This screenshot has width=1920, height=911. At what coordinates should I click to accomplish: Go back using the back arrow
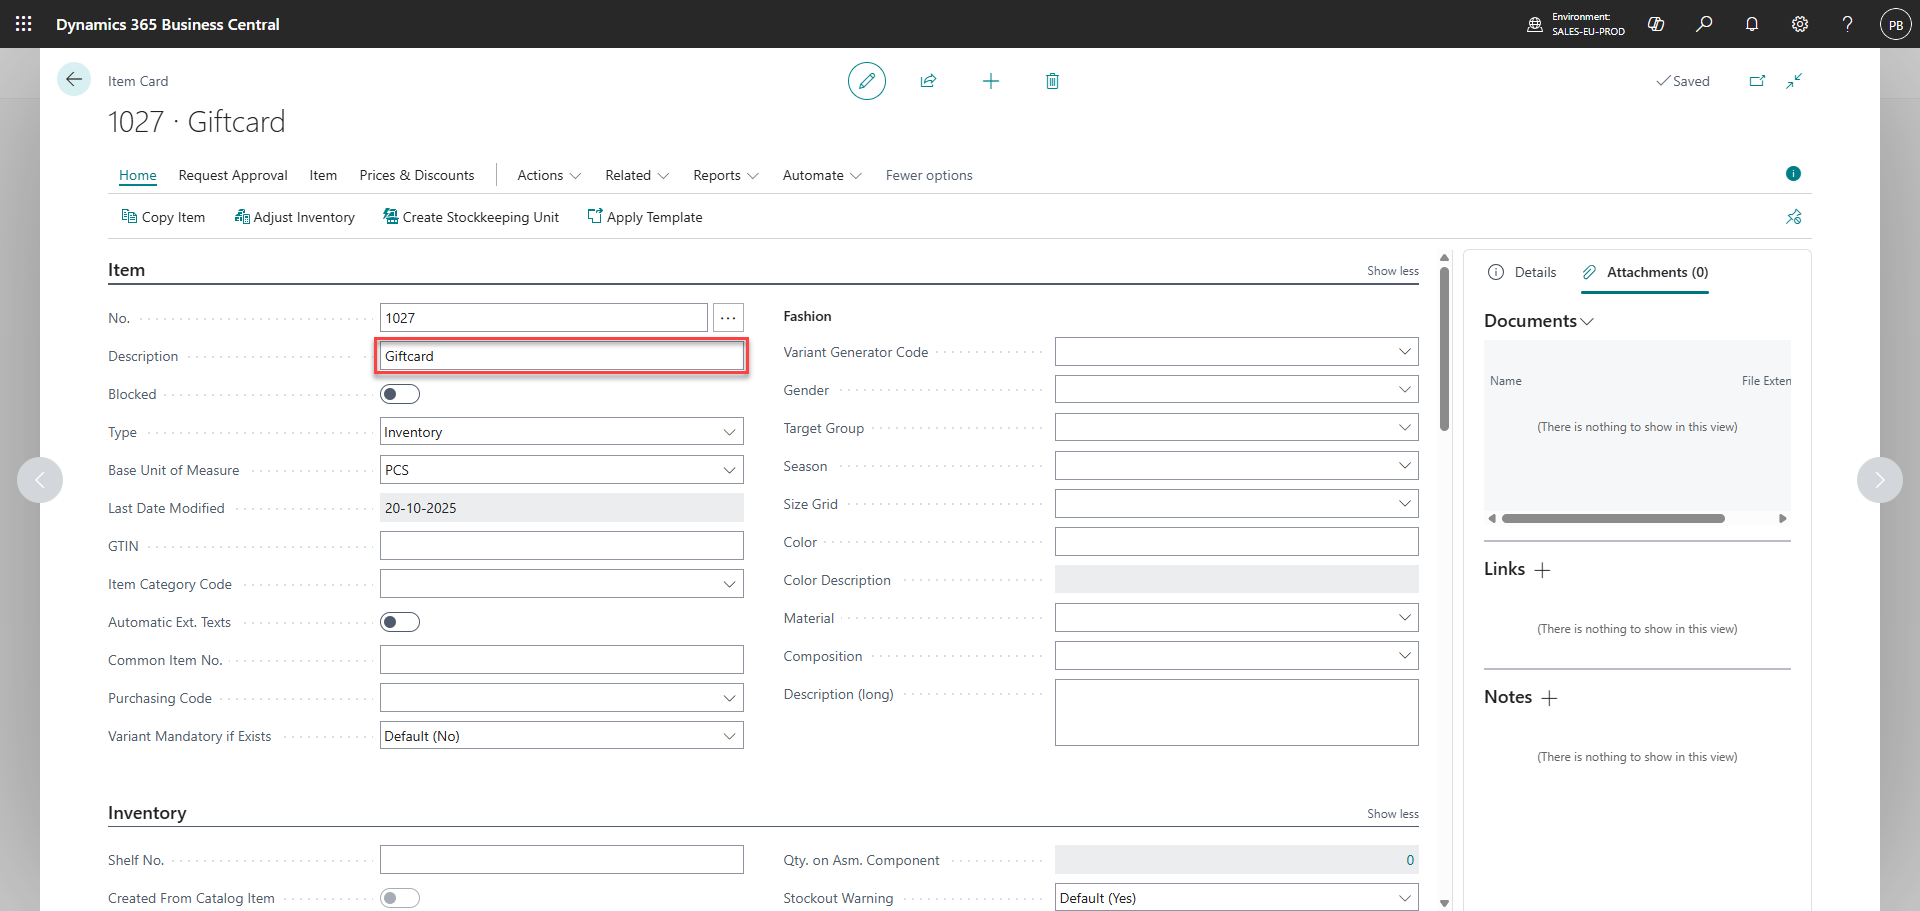(74, 80)
